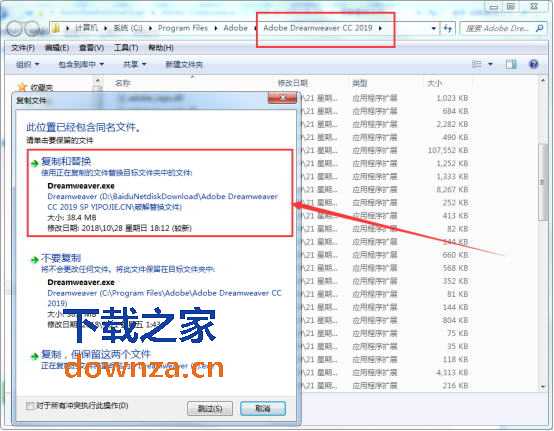Open the view options dropdown arrow beside the view icon
The width and height of the screenshot is (554, 431).
(490, 64)
